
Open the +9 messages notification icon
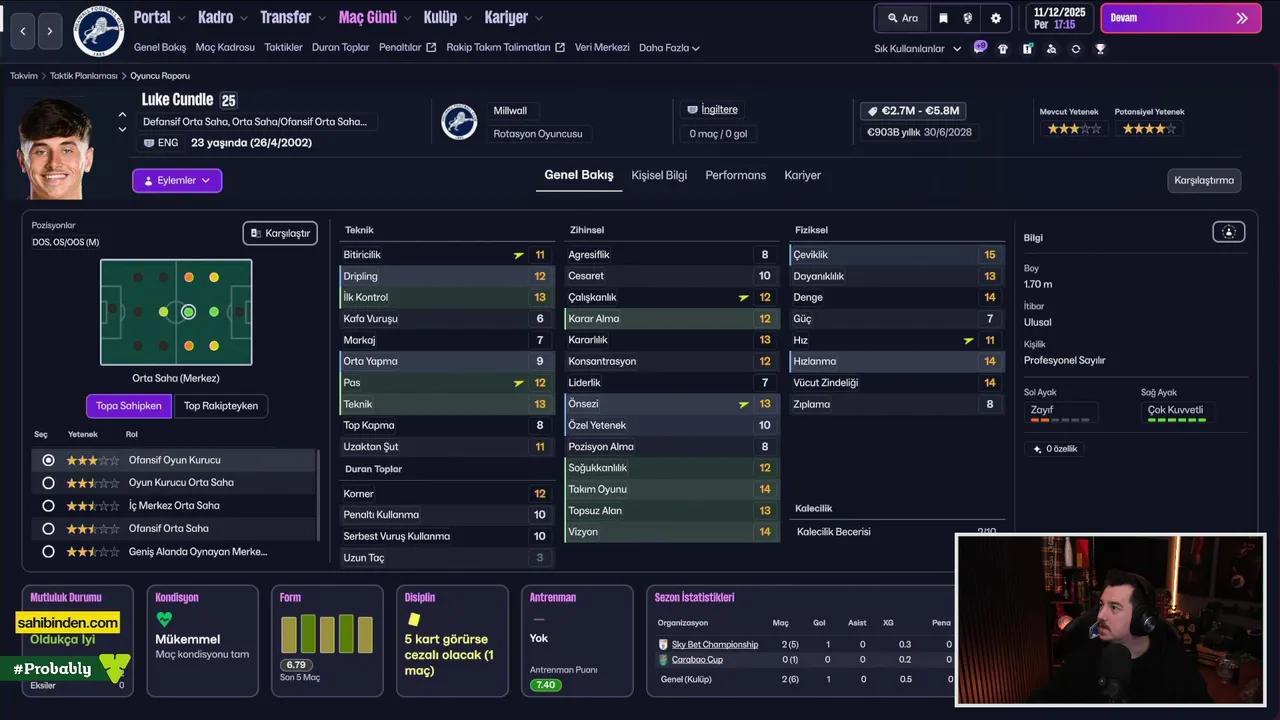[x=980, y=47]
